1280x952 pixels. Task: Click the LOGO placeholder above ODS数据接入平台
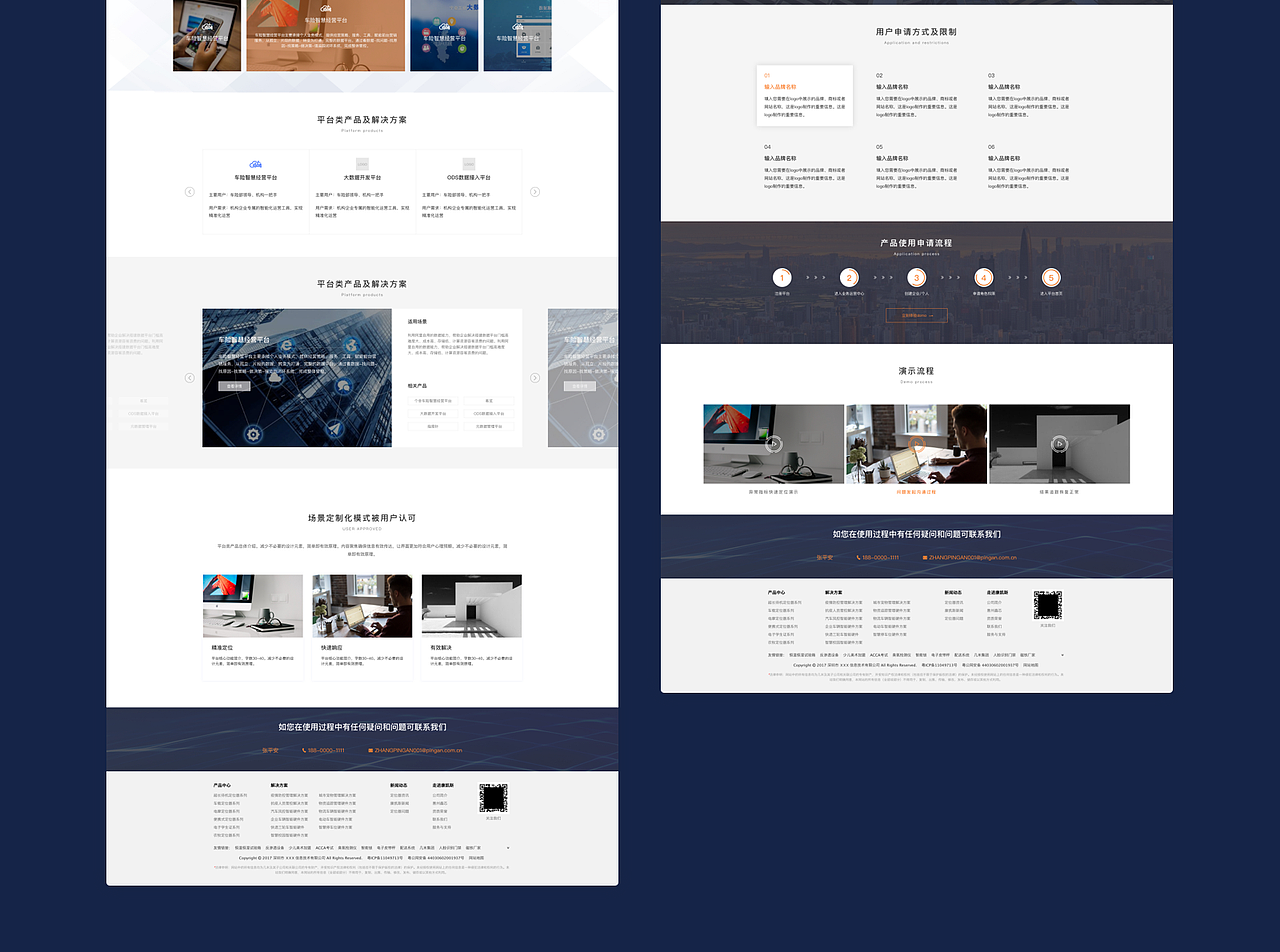tap(469, 164)
